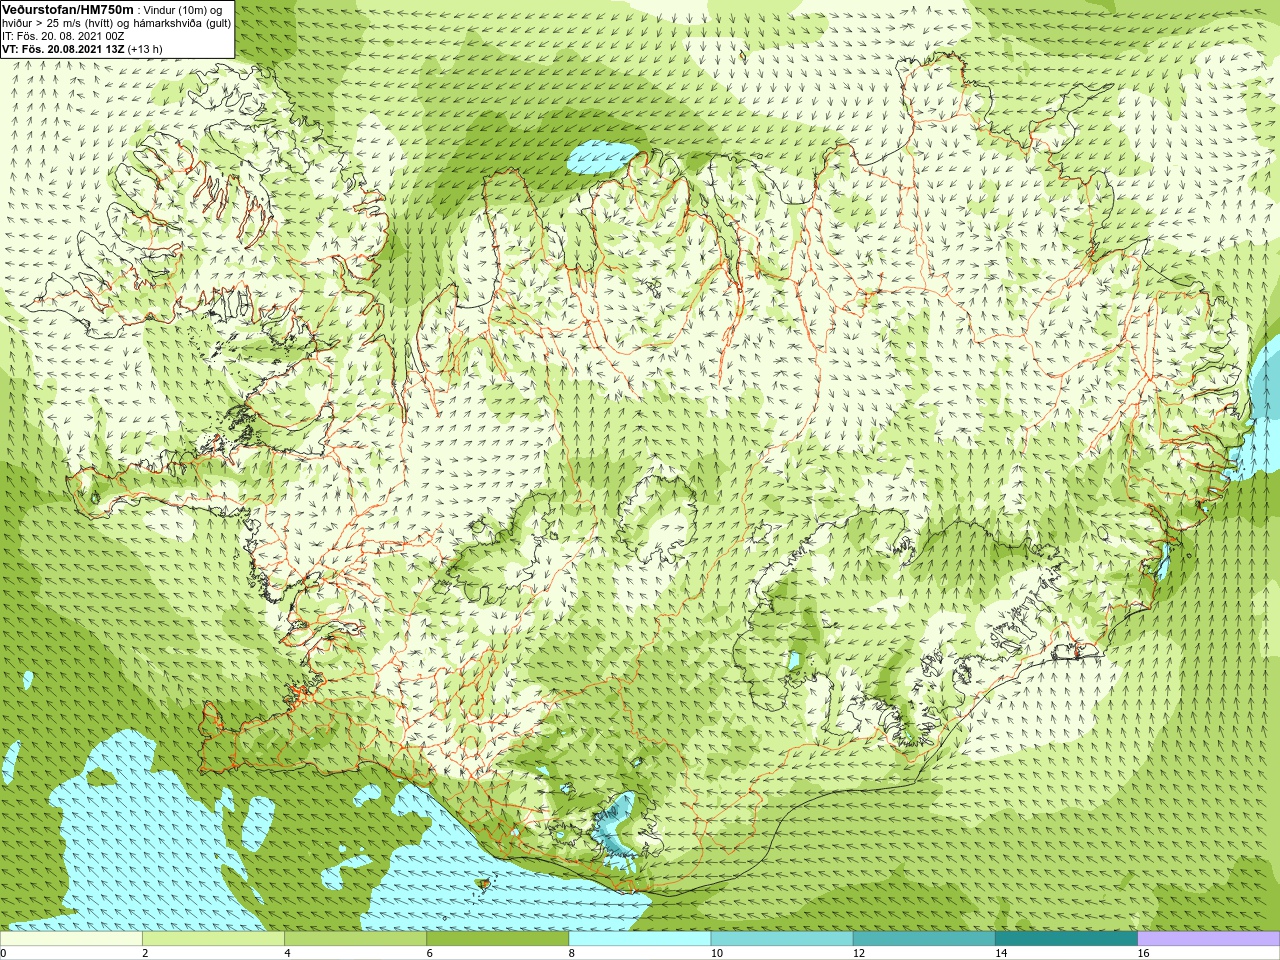This screenshot has width=1280, height=960.
Task: Pick the darker green 6–8 legend swatch
Action: 497,938
